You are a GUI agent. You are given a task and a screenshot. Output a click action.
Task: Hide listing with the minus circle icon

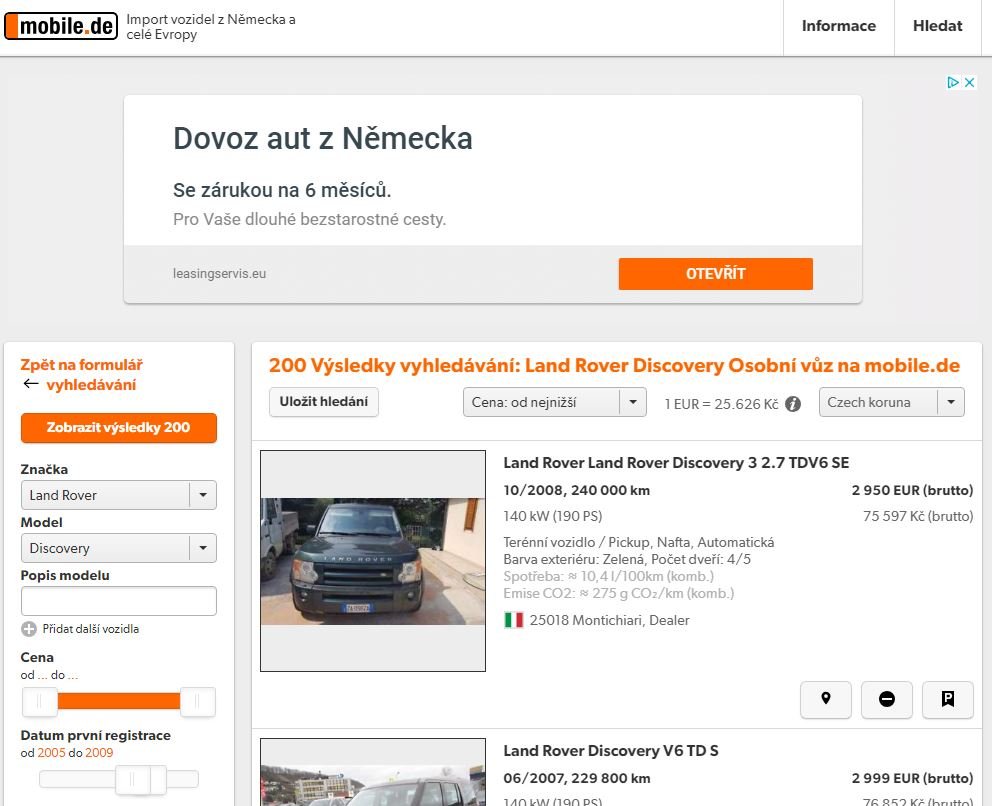[x=887, y=699]
